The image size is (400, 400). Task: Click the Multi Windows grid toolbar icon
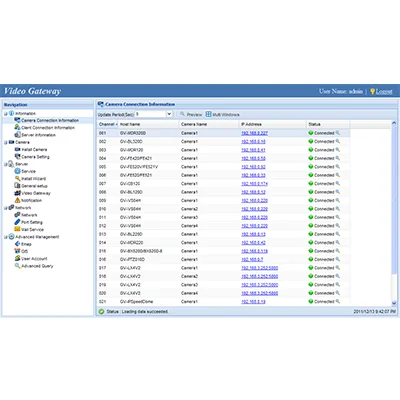click(x=208, y=114)
